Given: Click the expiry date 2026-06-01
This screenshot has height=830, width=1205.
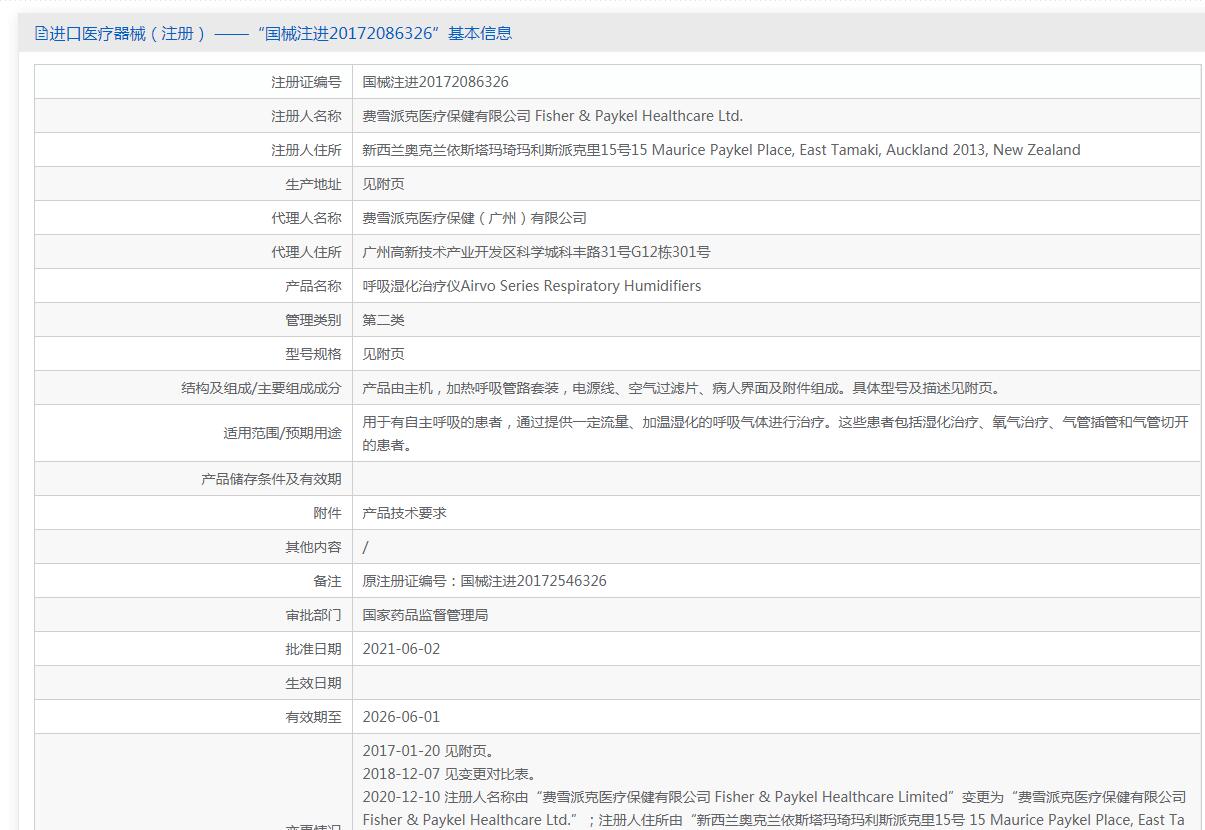Looking at the screenshot, I should point(401,717).
